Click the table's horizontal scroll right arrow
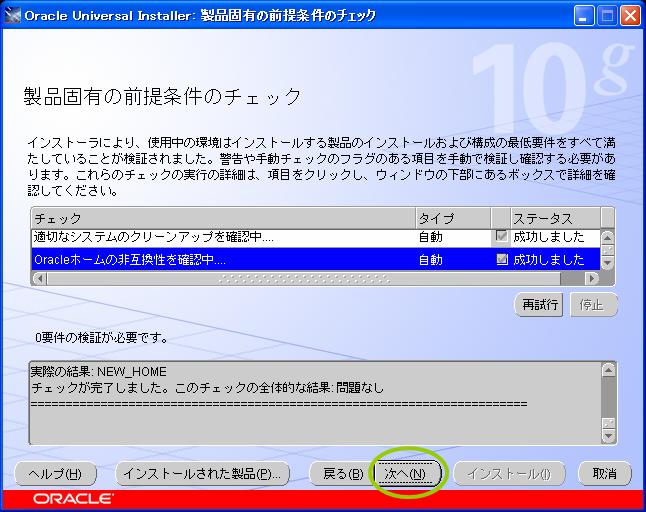Viewport: 646px width, 512px height. point(592,279)
